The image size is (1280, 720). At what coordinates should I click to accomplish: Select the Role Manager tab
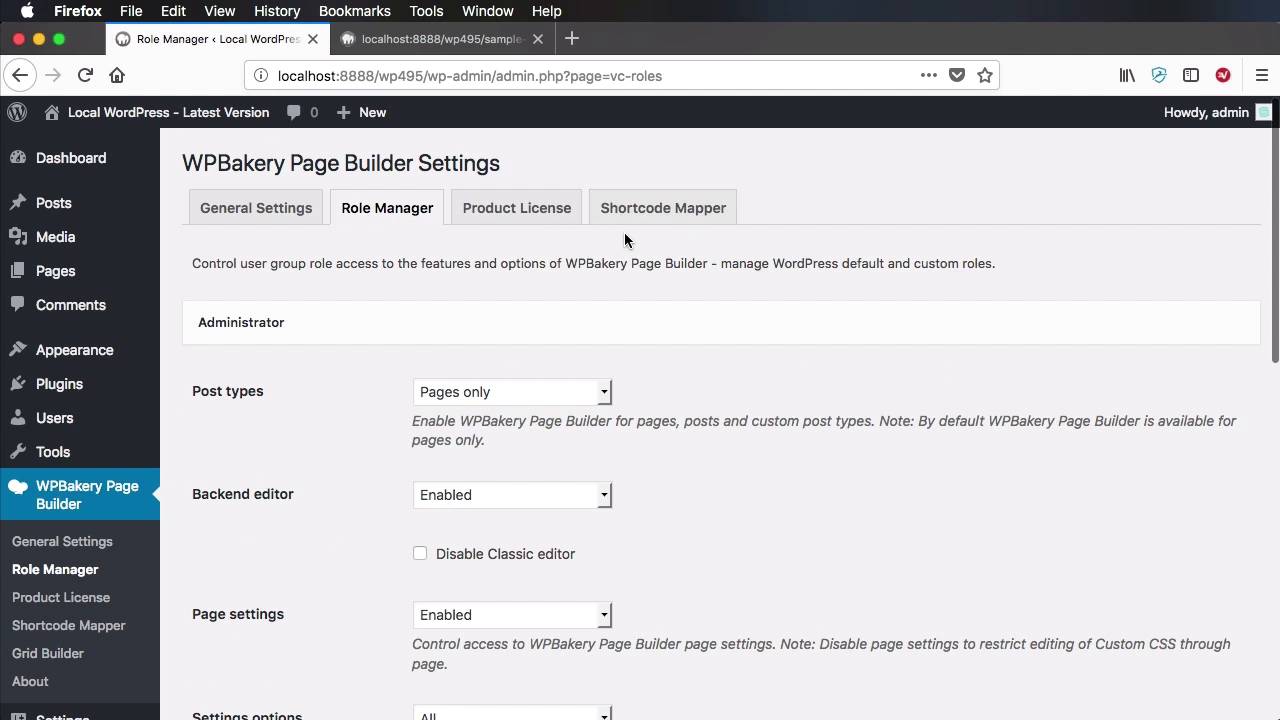click(x=387, y=208)
